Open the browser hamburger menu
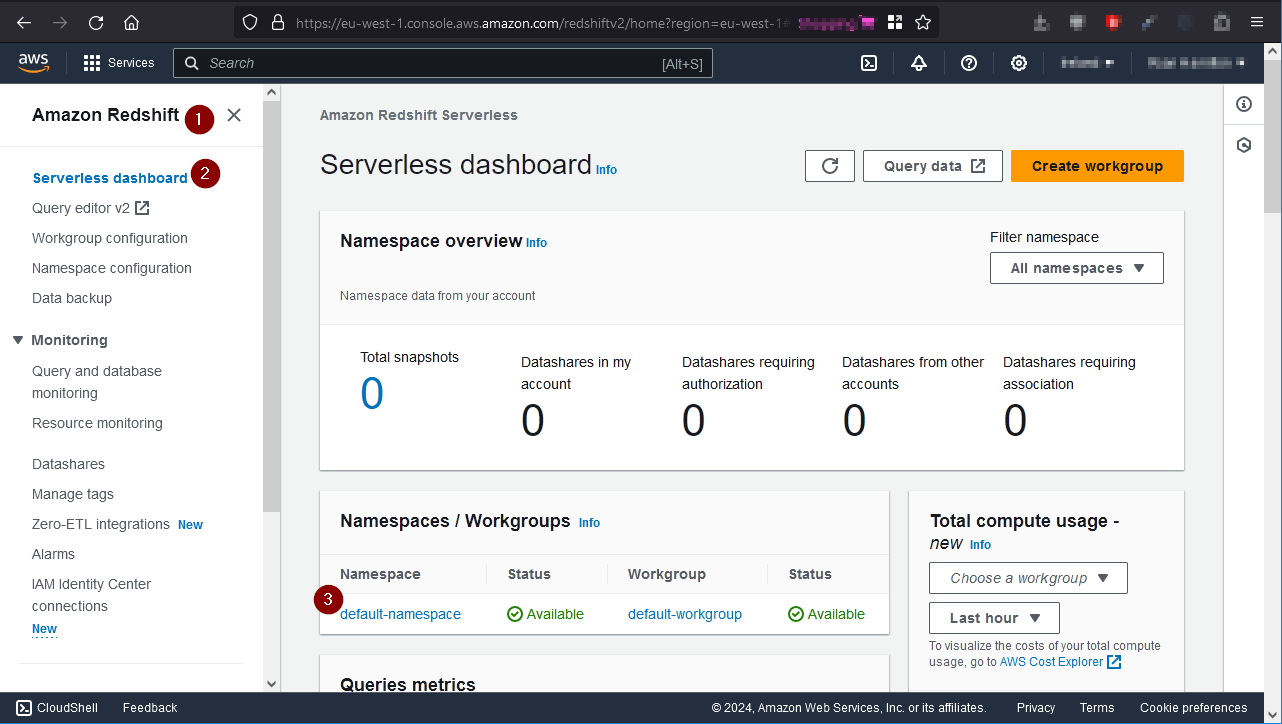Screen dimensions: 1282x724 point(1257,22)
